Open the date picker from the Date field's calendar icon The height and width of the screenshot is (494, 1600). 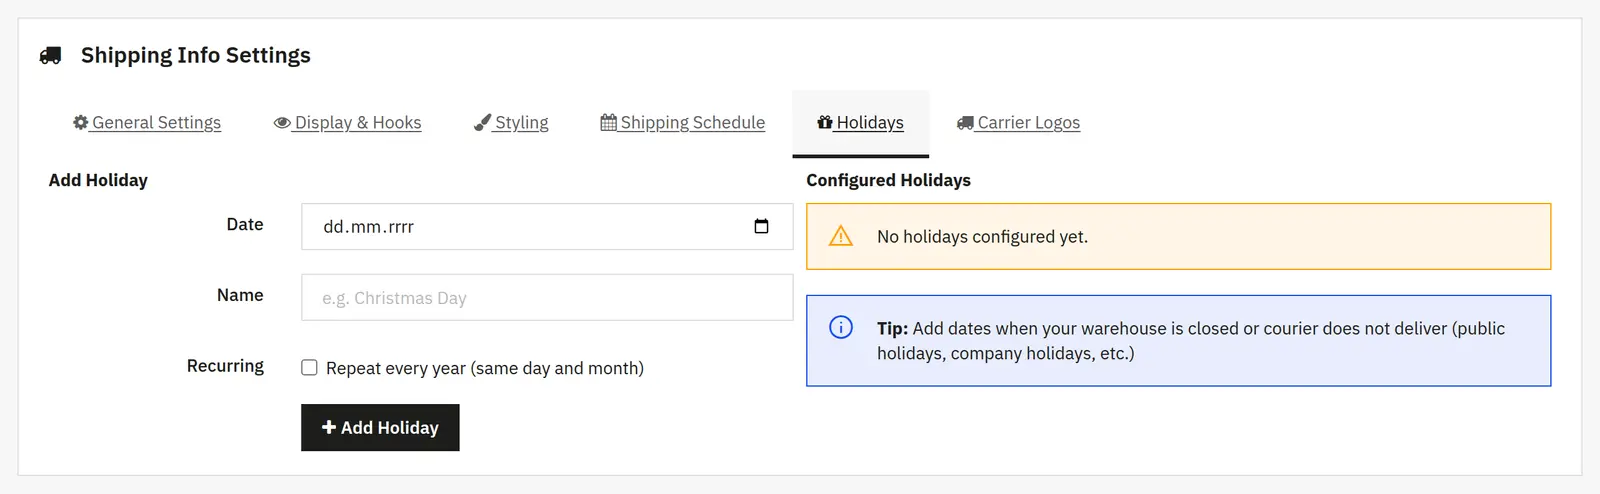pos(761,226)
